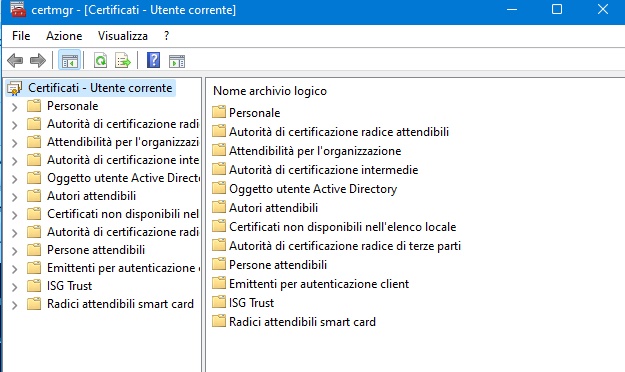
Task: Click the certificate icon next to Certificati - Utente corrente
Action: pyautogui.click(x=15, y=88)
